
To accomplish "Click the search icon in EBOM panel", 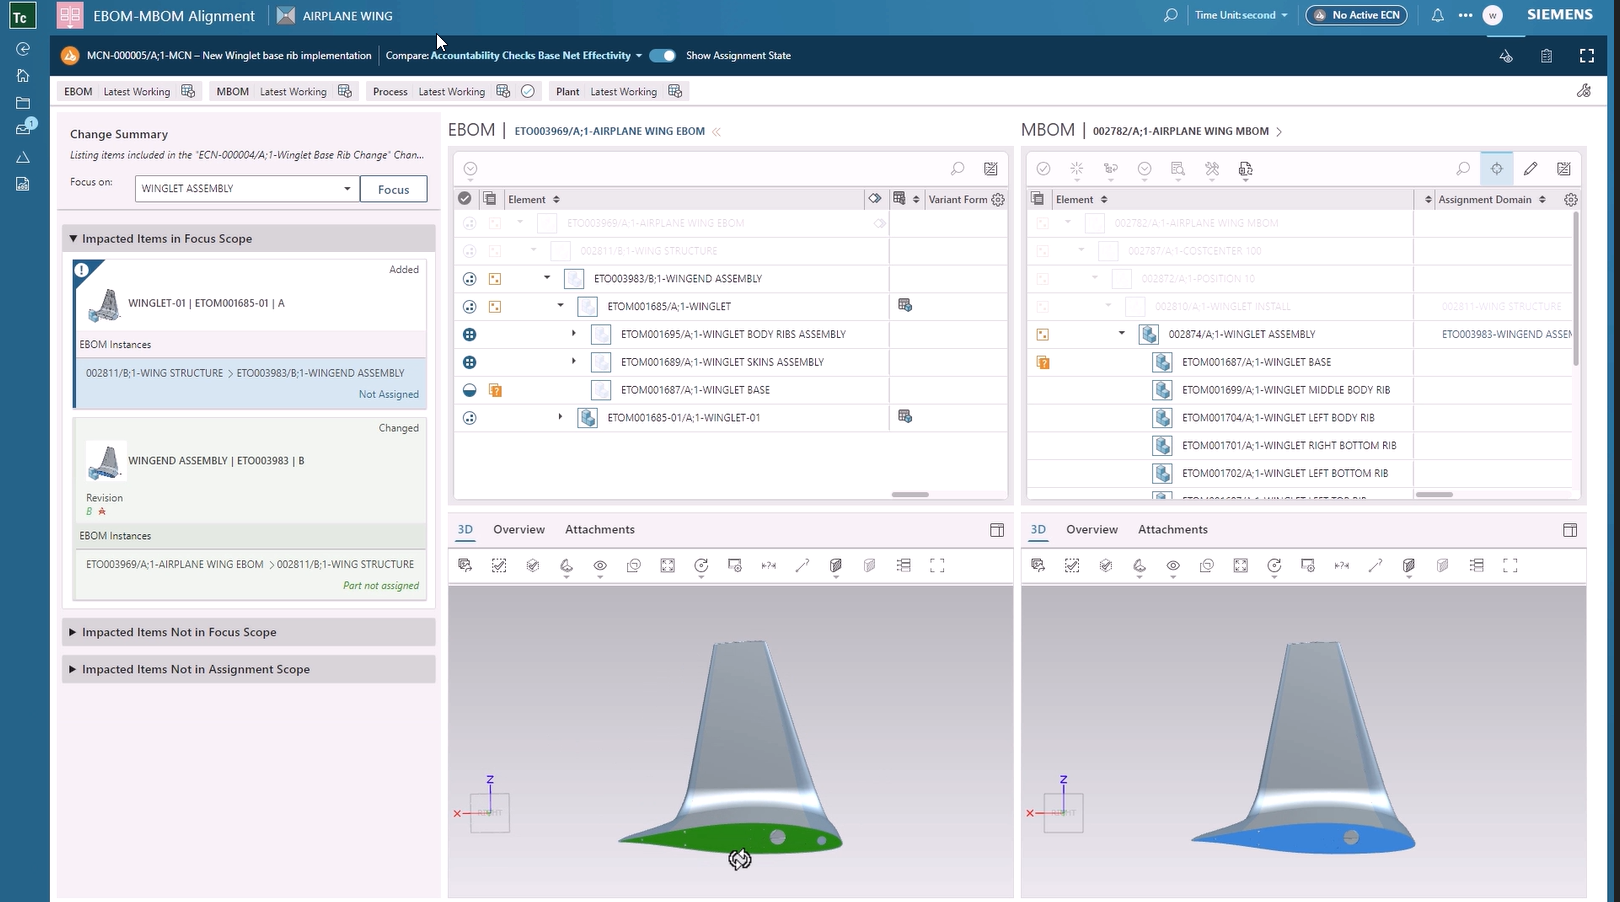I will (957, 169).
